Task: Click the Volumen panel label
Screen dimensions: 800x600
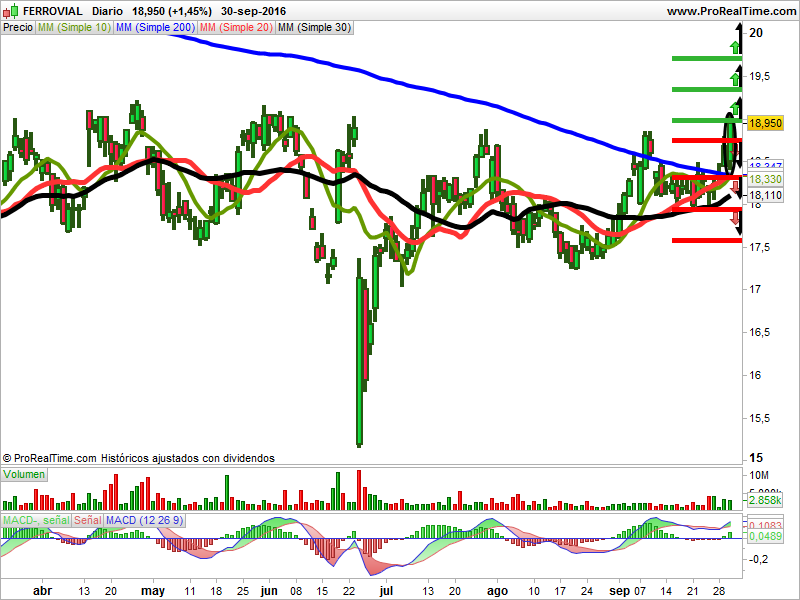Action: 24,474
